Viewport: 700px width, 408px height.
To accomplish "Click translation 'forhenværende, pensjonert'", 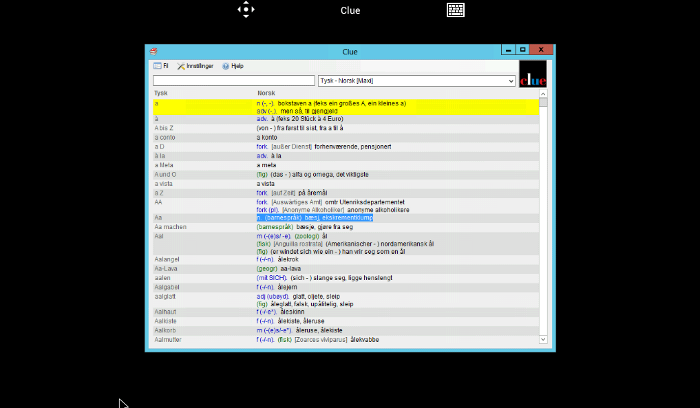I will pos(353,147).
